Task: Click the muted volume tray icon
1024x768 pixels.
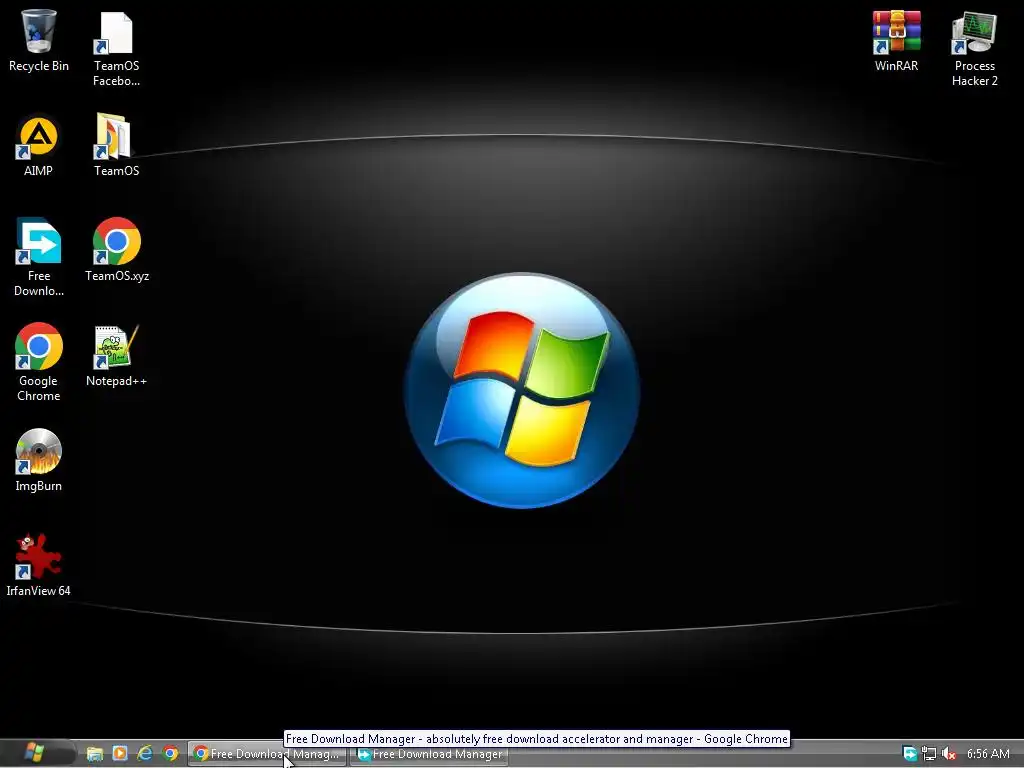Action: tap(949, 754)
